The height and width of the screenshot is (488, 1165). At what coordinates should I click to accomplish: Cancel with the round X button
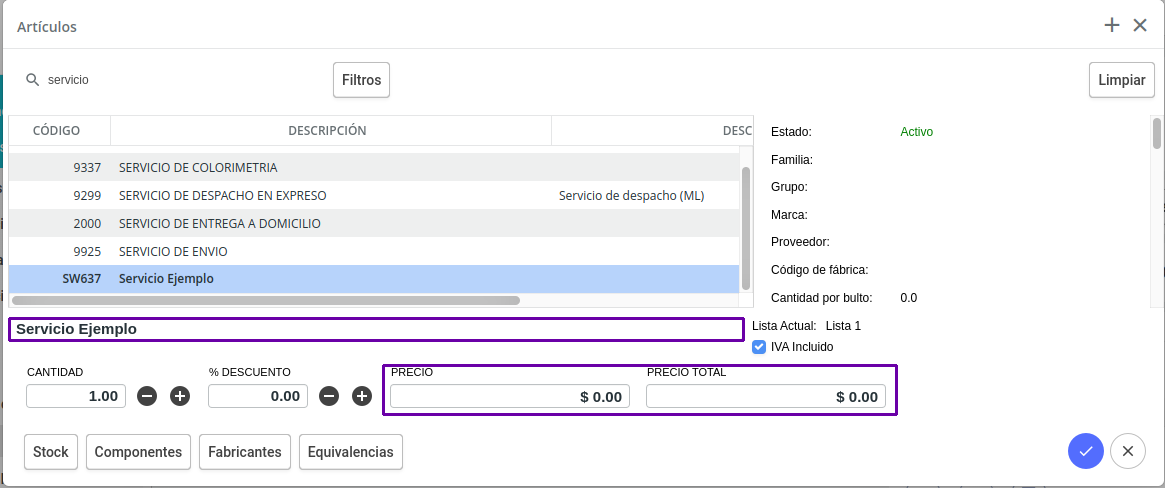pos(1128,451)
